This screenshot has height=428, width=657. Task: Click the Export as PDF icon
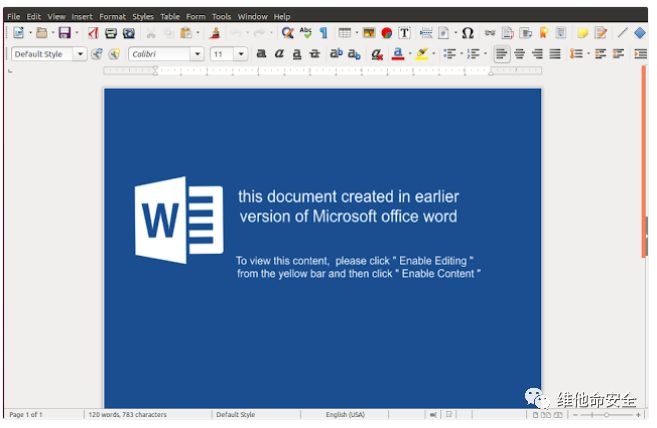[x=93, y=33]
